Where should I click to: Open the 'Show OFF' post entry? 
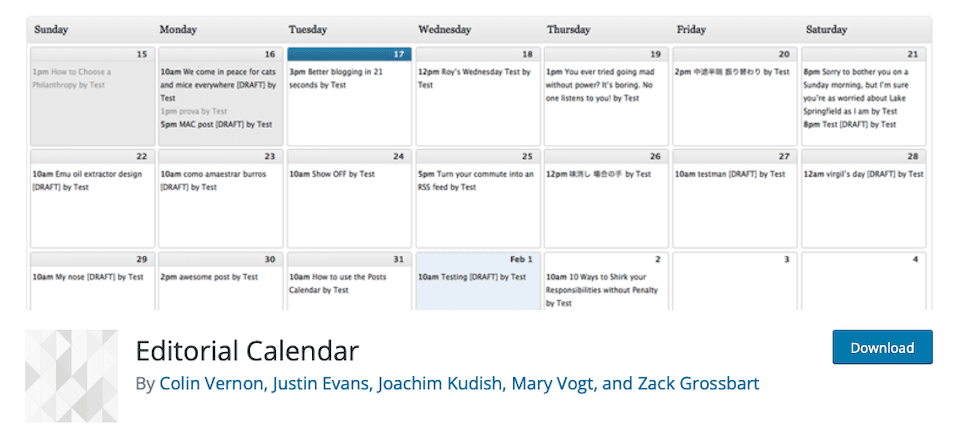[332, 174]
